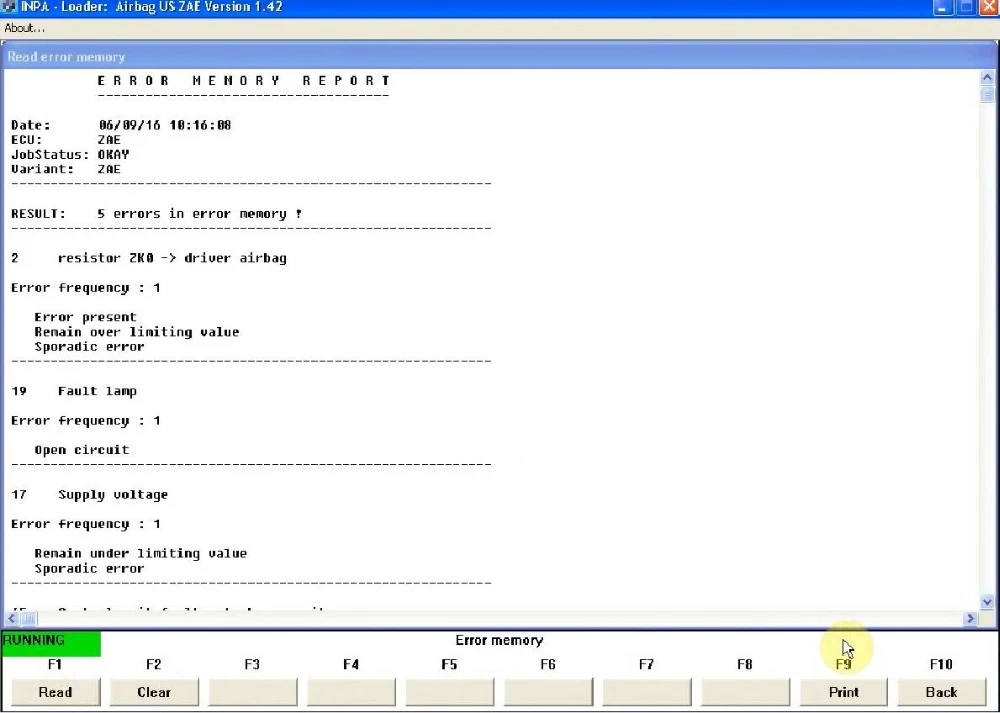Click the 'JobStatus: OKAY' line
Screen dimensions: 1000x713
pyautogui.click(x=70, y=154)
